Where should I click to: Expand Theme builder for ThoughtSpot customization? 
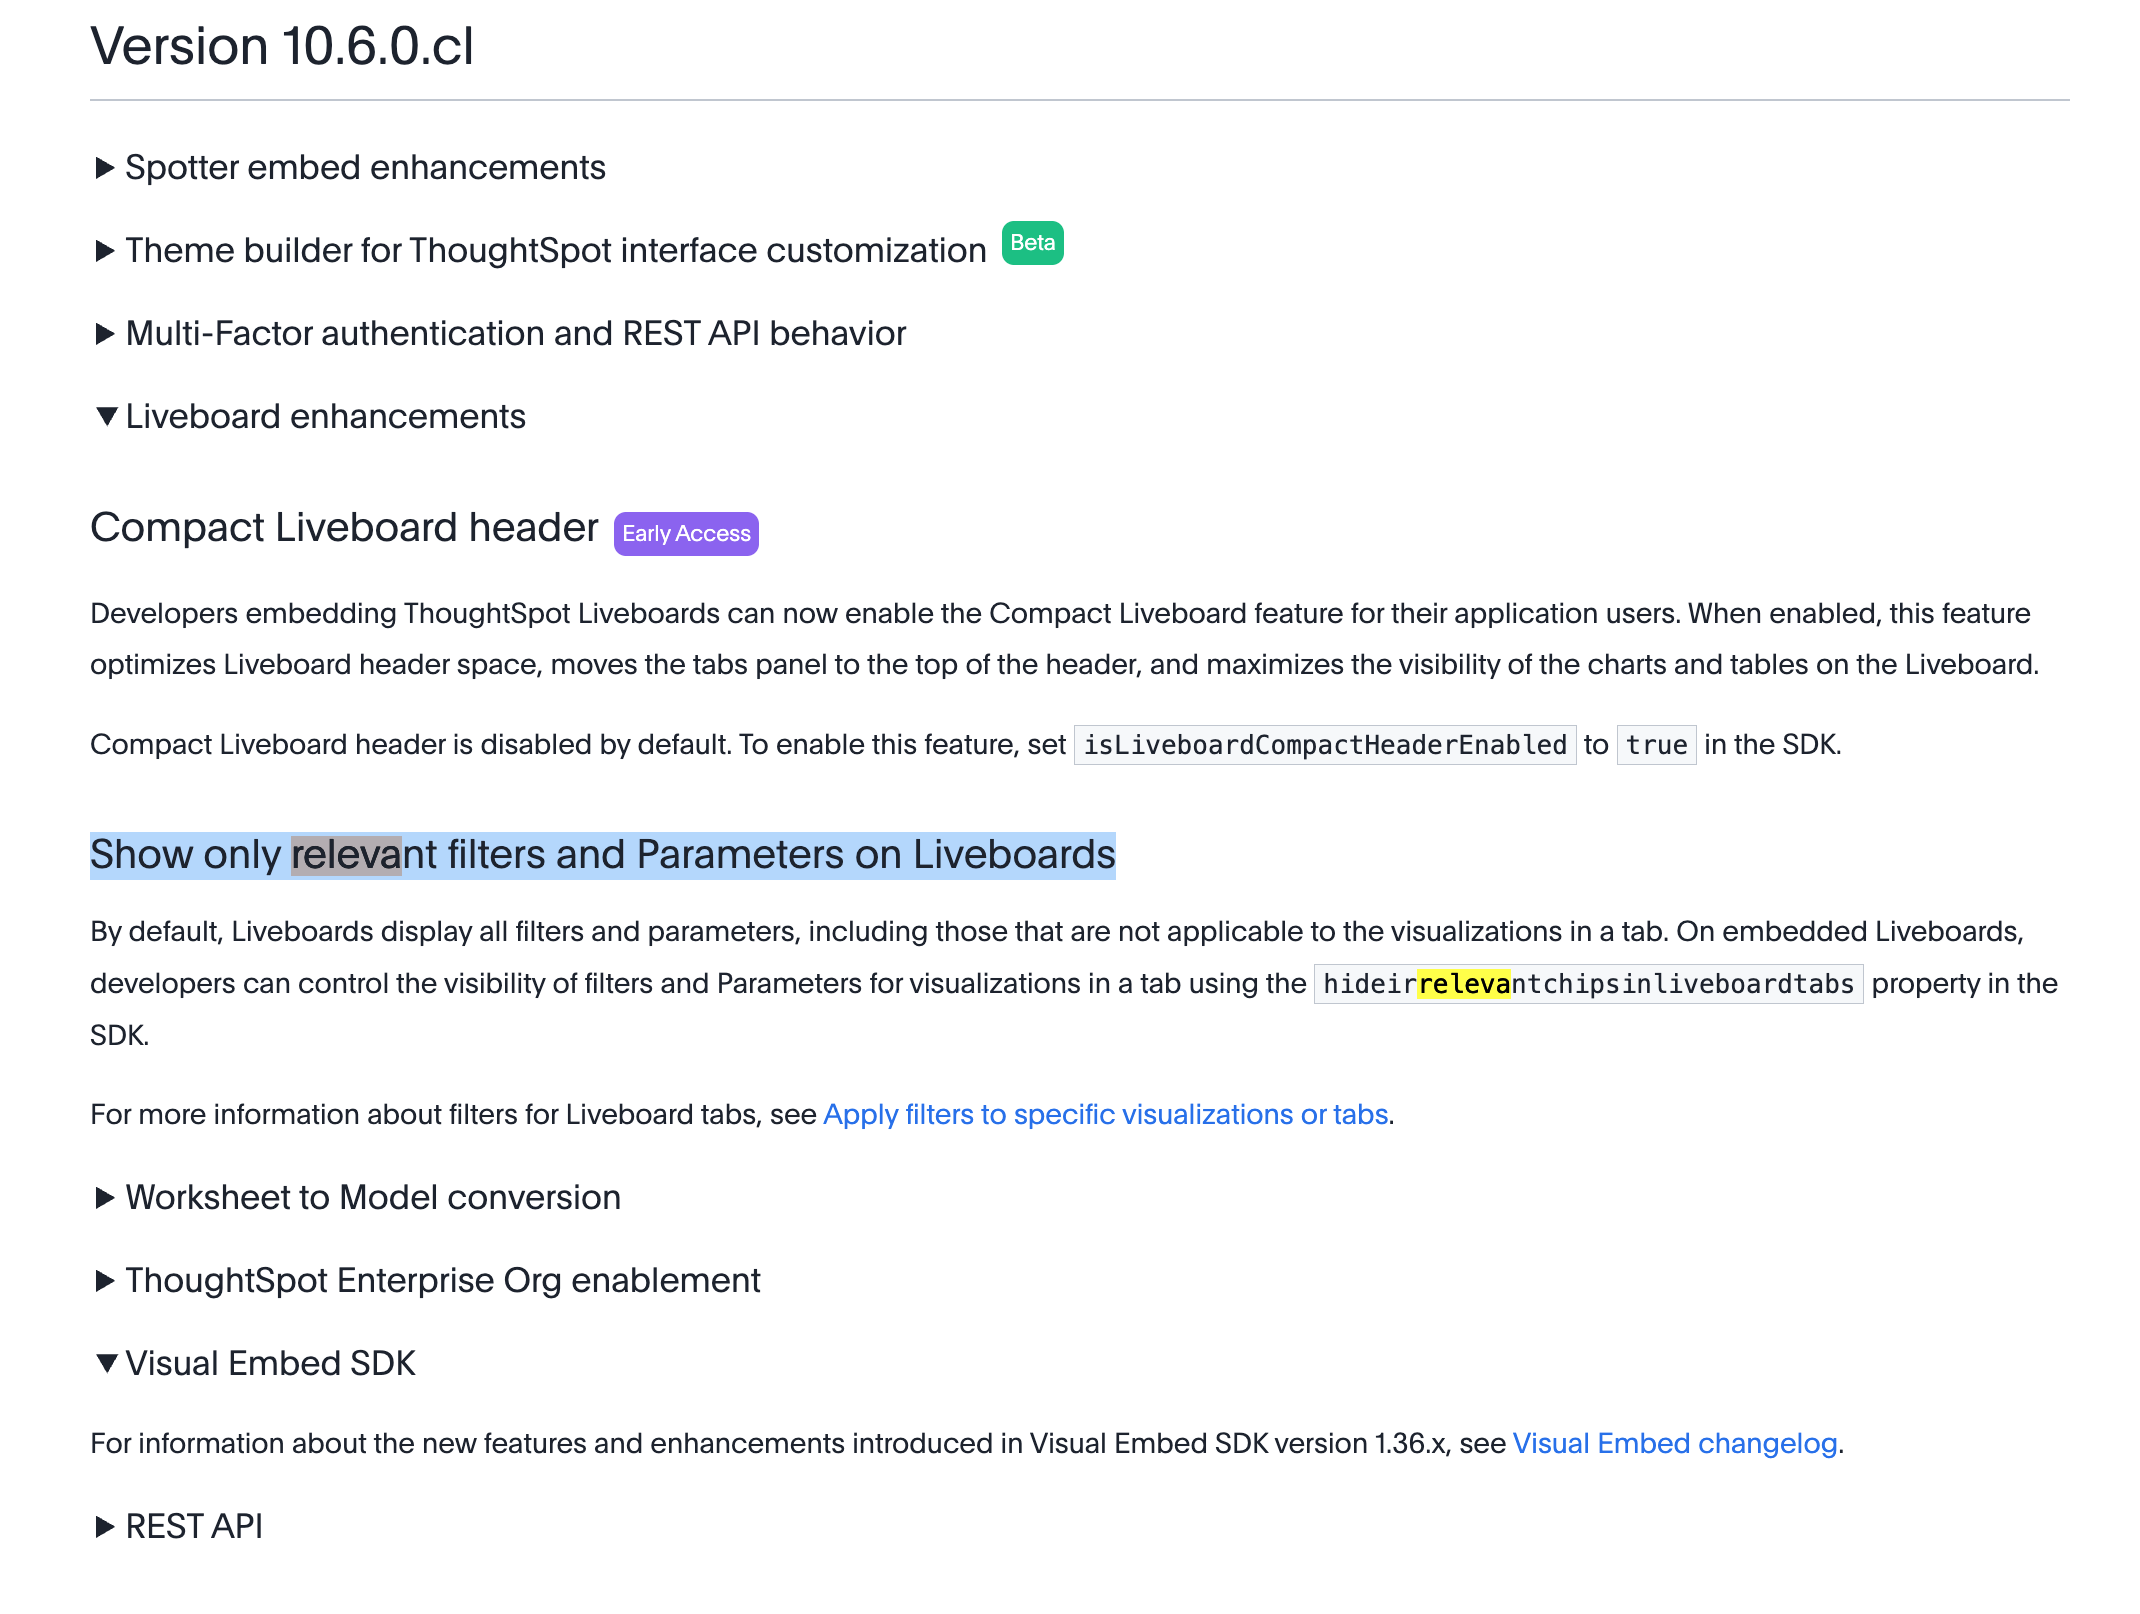pos(555,251)
